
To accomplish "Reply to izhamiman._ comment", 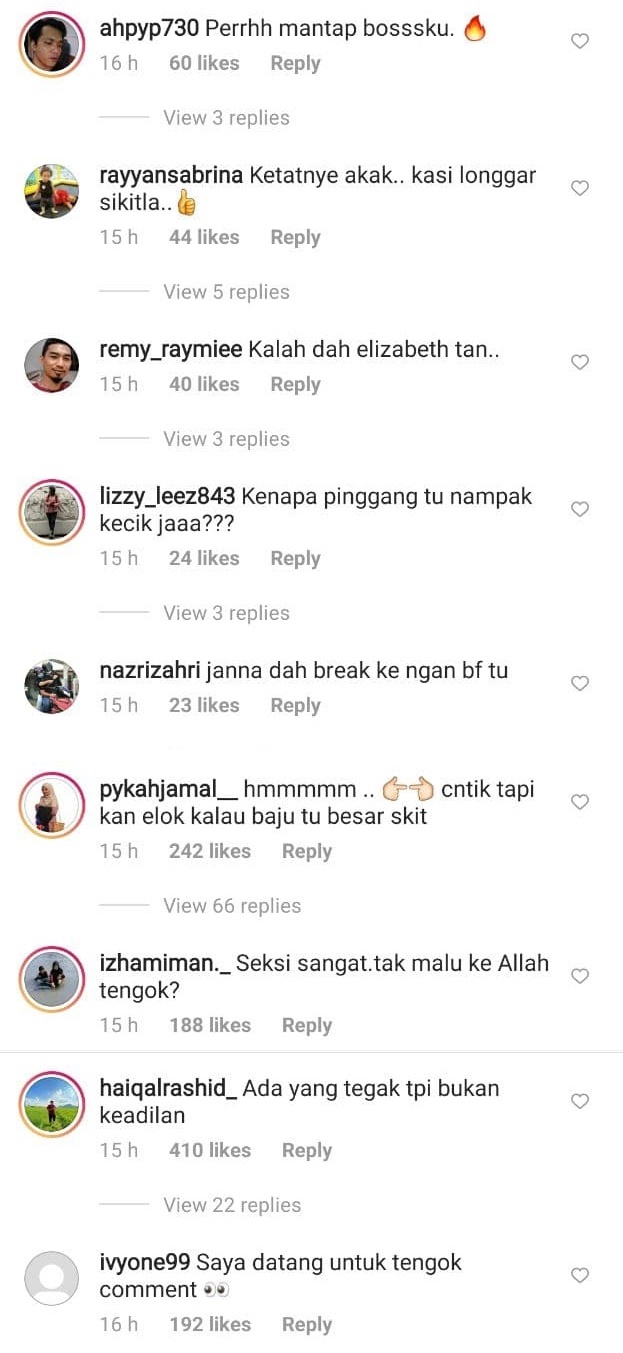I will click(x=306, y=1025).
